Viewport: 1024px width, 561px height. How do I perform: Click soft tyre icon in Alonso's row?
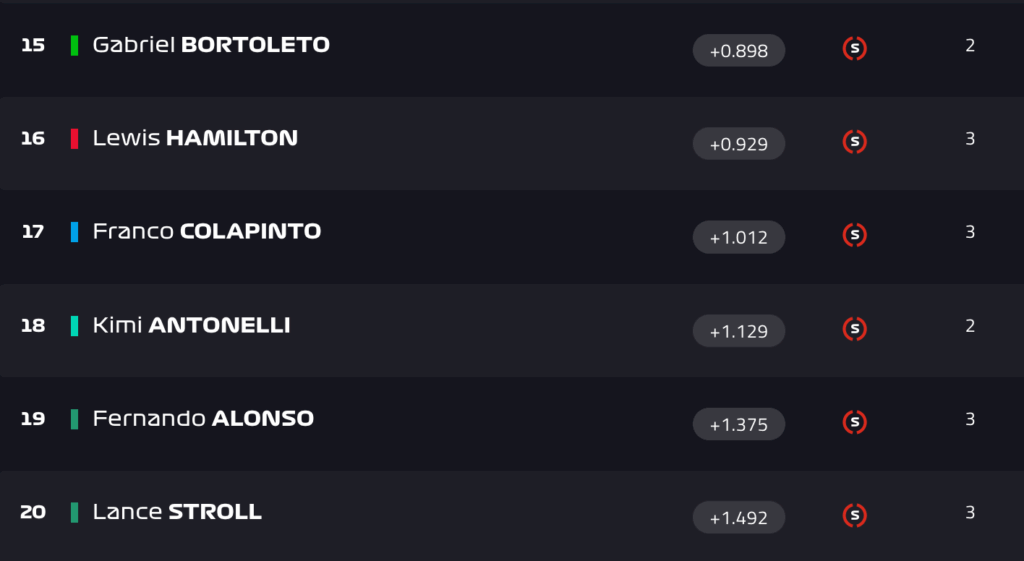pos(854,422)
